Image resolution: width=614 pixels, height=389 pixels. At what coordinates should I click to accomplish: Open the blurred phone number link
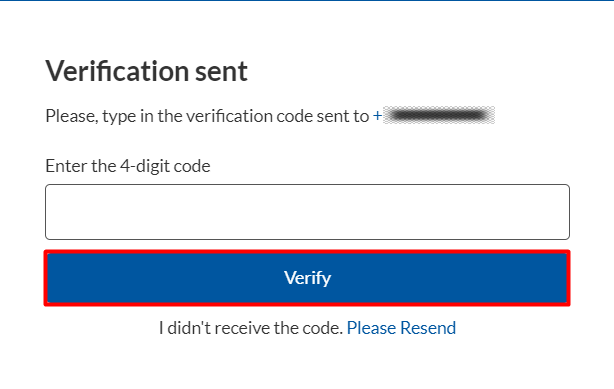[x=434, y=116]
